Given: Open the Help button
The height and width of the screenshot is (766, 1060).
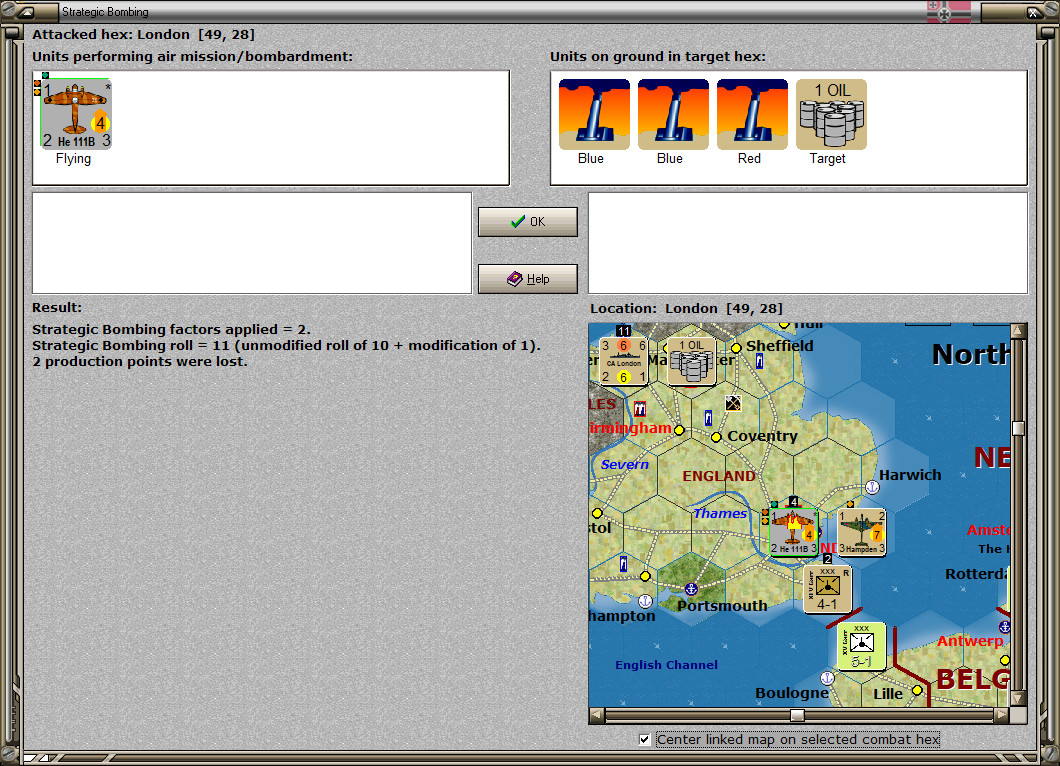Looking at the screenshot, I should 528,279.
